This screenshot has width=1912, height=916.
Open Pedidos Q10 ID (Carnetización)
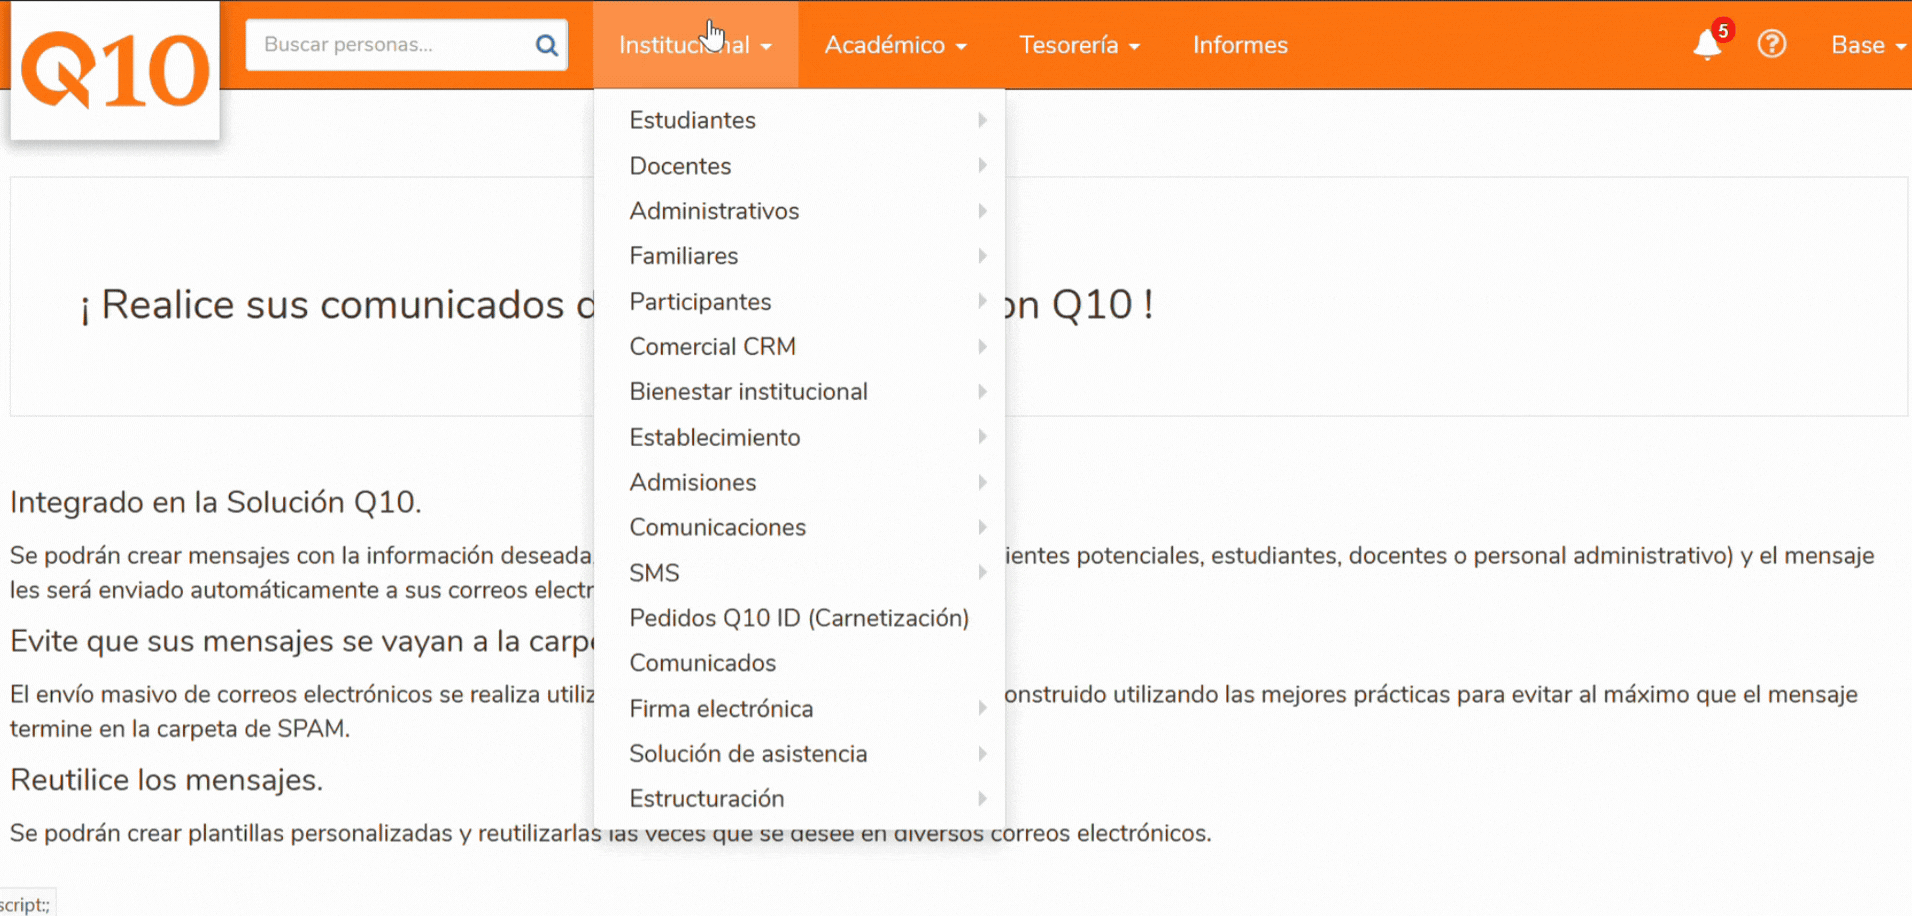tap(800, 618)
